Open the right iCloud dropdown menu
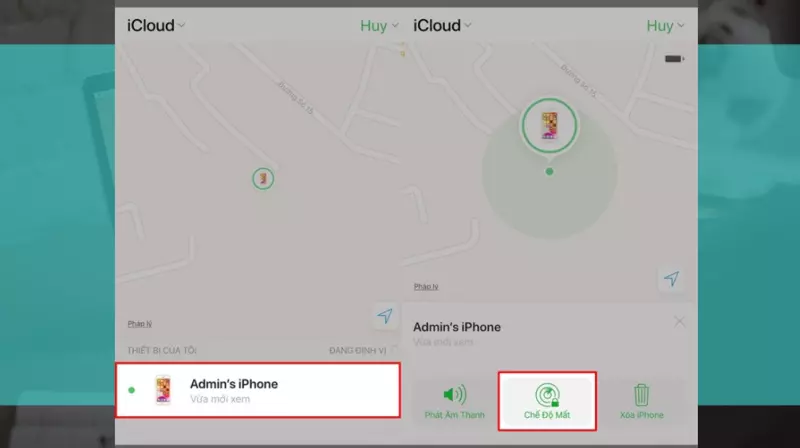This screenshot has height=448, width=800. coord(442,26)
